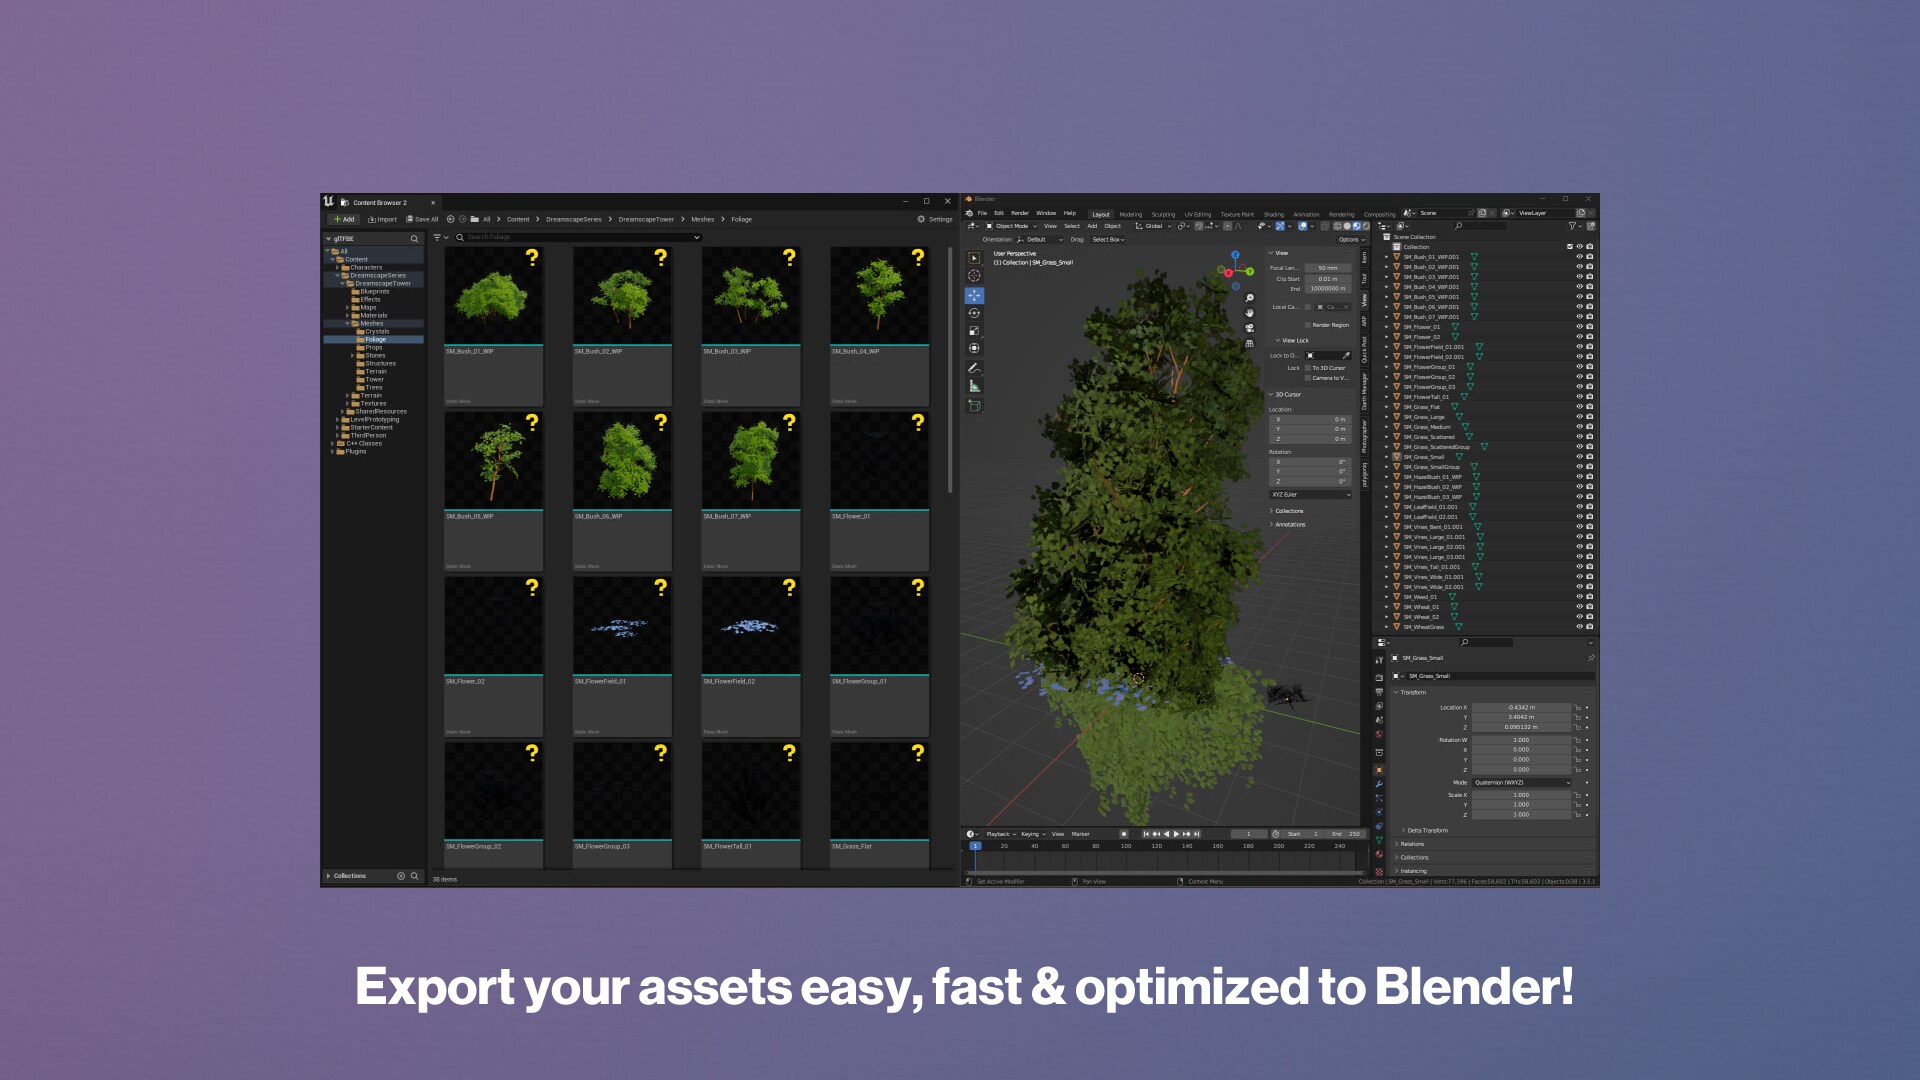
Task: Expand the Relations panel in Properties
Action: tap(1411, 844)
